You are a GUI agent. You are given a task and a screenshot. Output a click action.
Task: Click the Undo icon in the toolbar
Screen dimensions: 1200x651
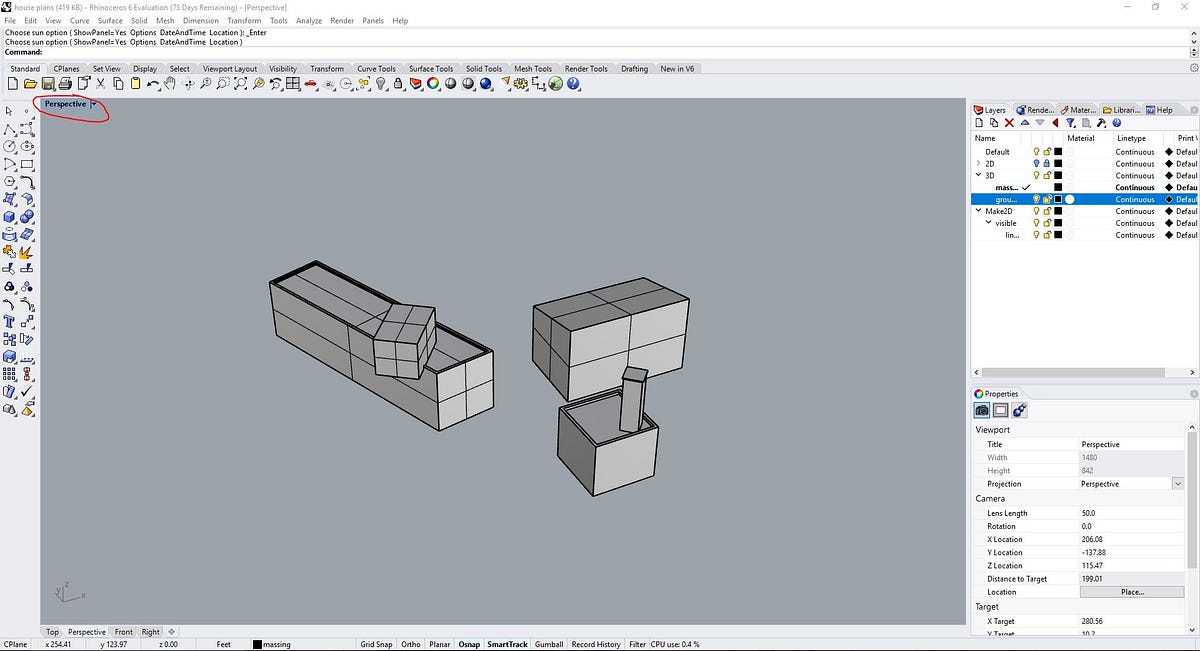pos(152,84)
